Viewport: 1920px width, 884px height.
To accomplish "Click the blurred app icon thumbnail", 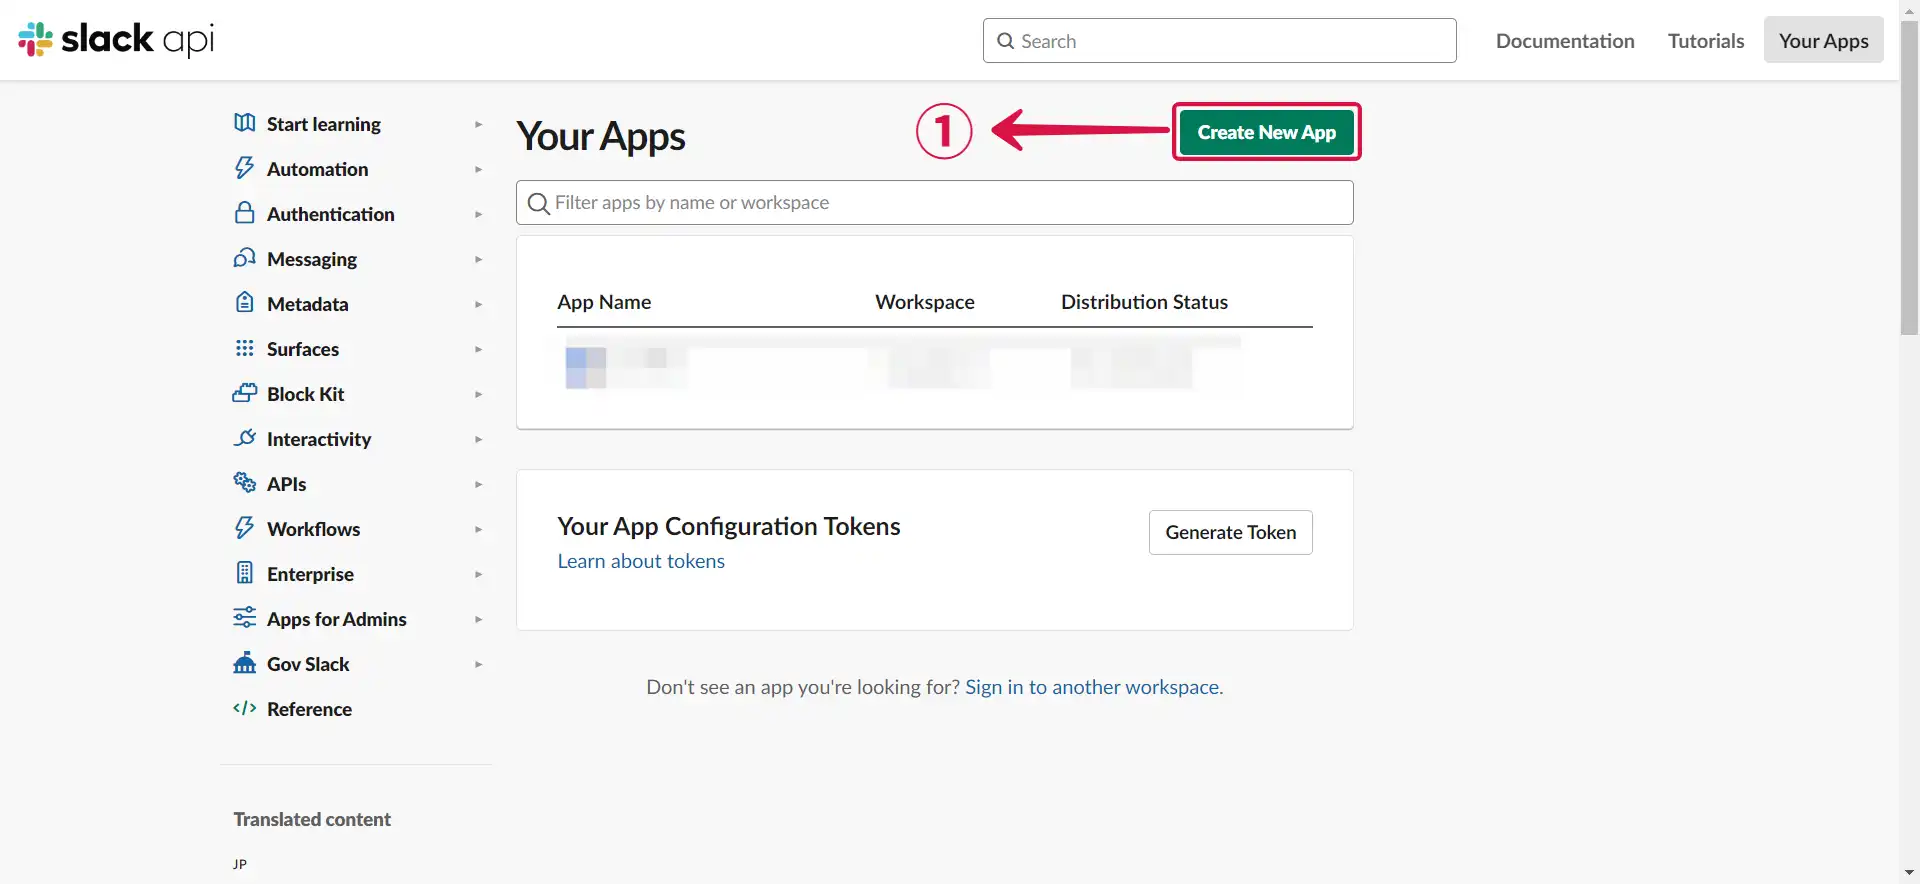I will click(x=586, y=367).
